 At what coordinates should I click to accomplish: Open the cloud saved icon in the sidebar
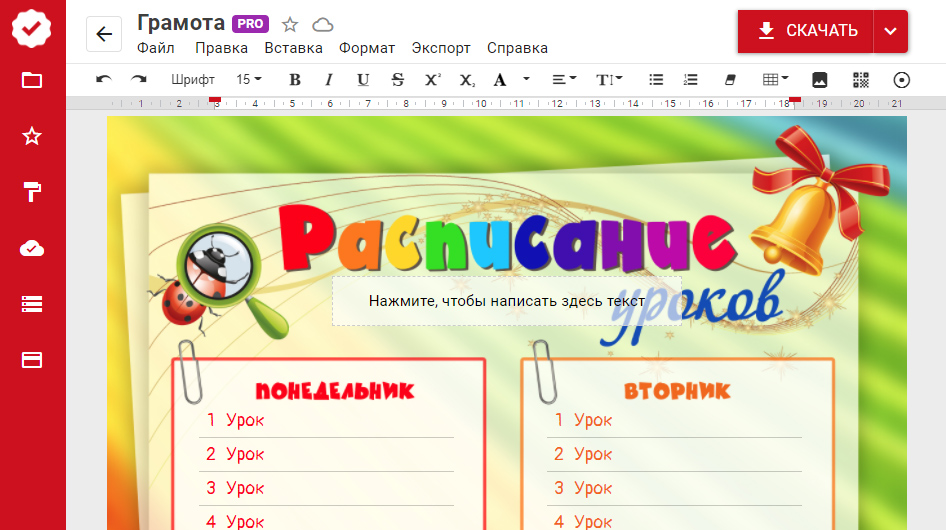click(31, 248)
